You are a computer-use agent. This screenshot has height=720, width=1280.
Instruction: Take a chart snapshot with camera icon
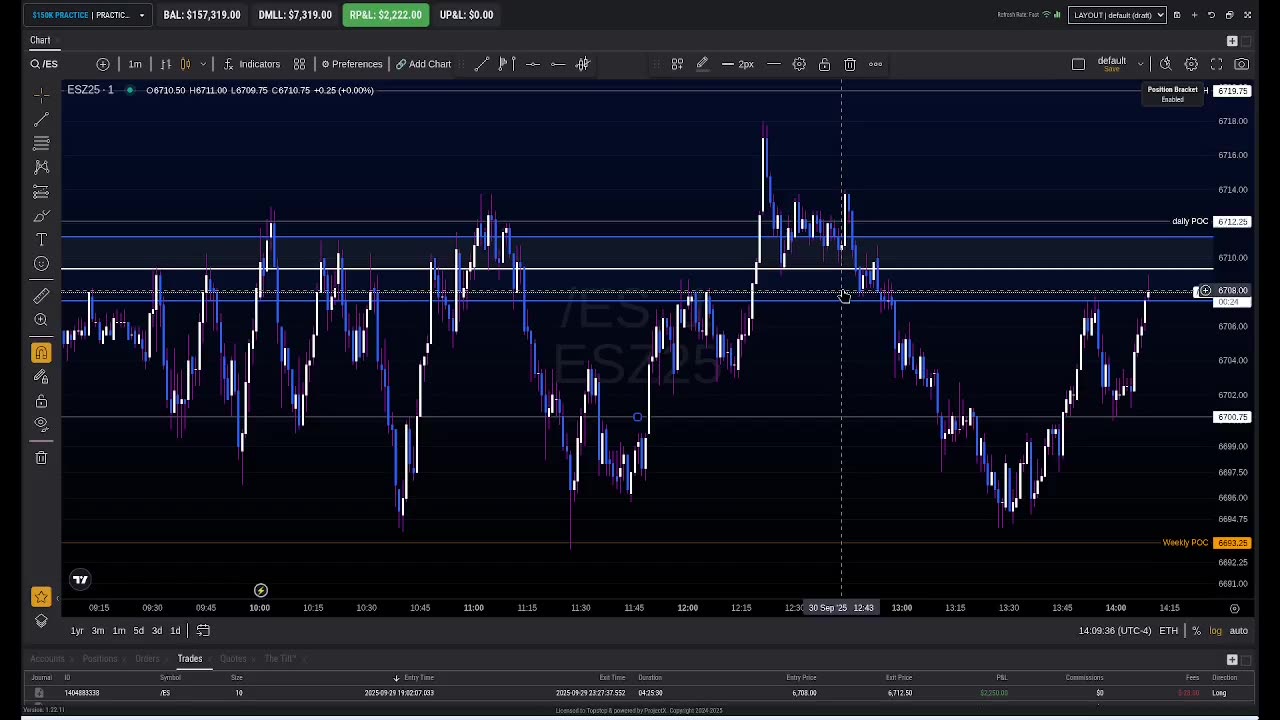(1241, 64)
